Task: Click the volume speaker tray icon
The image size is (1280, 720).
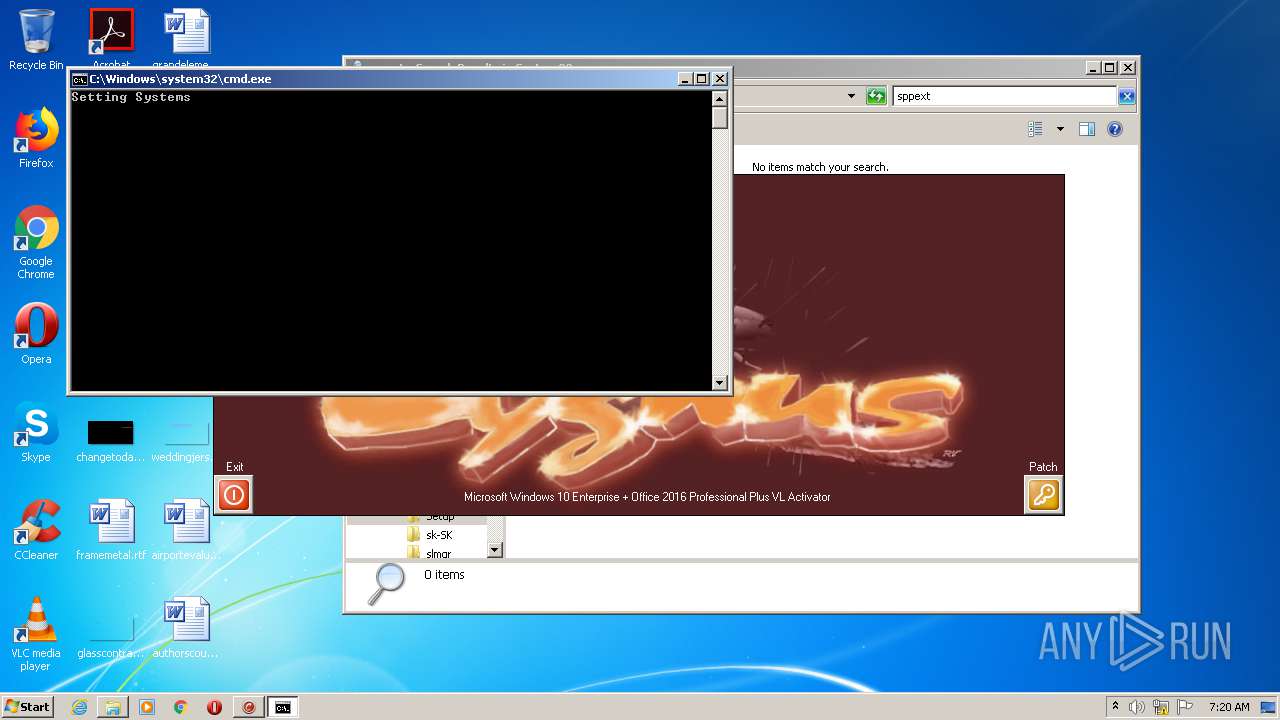Action: [x=1137, y=707]
